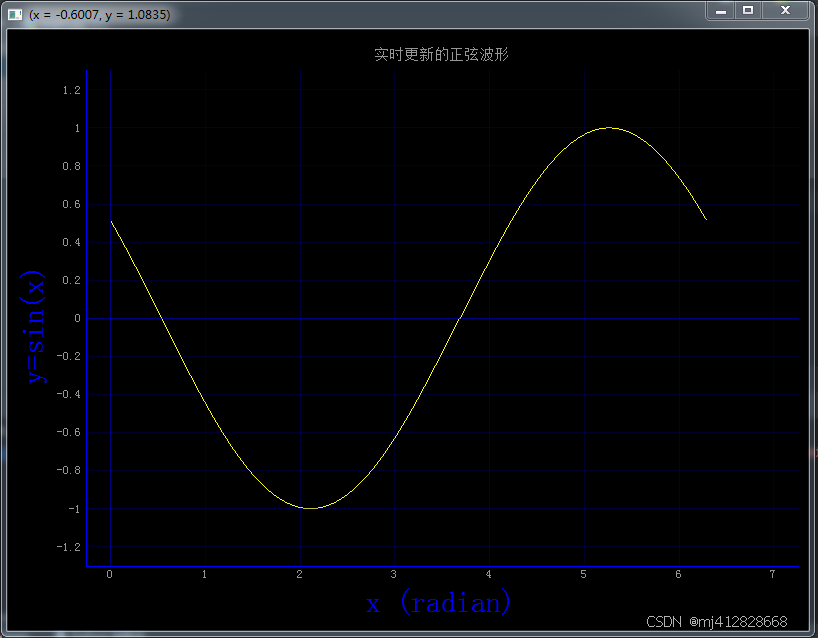Viewport: 818px width, 638px height.
Task: Click y-axis tick label -1.2
Action: coord(69,547)
